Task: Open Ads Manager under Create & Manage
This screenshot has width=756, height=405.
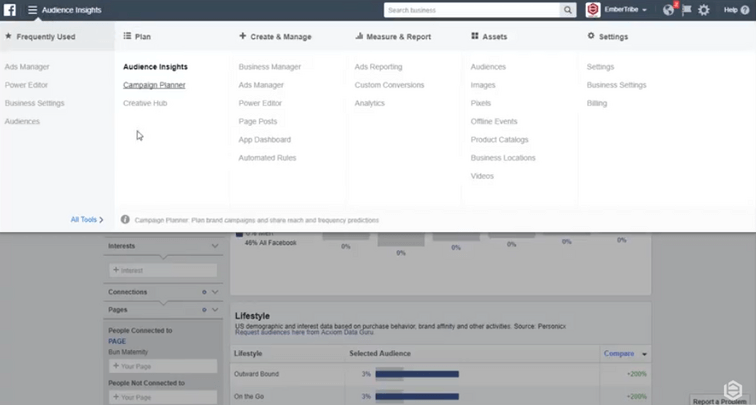Action: point(261,85)
